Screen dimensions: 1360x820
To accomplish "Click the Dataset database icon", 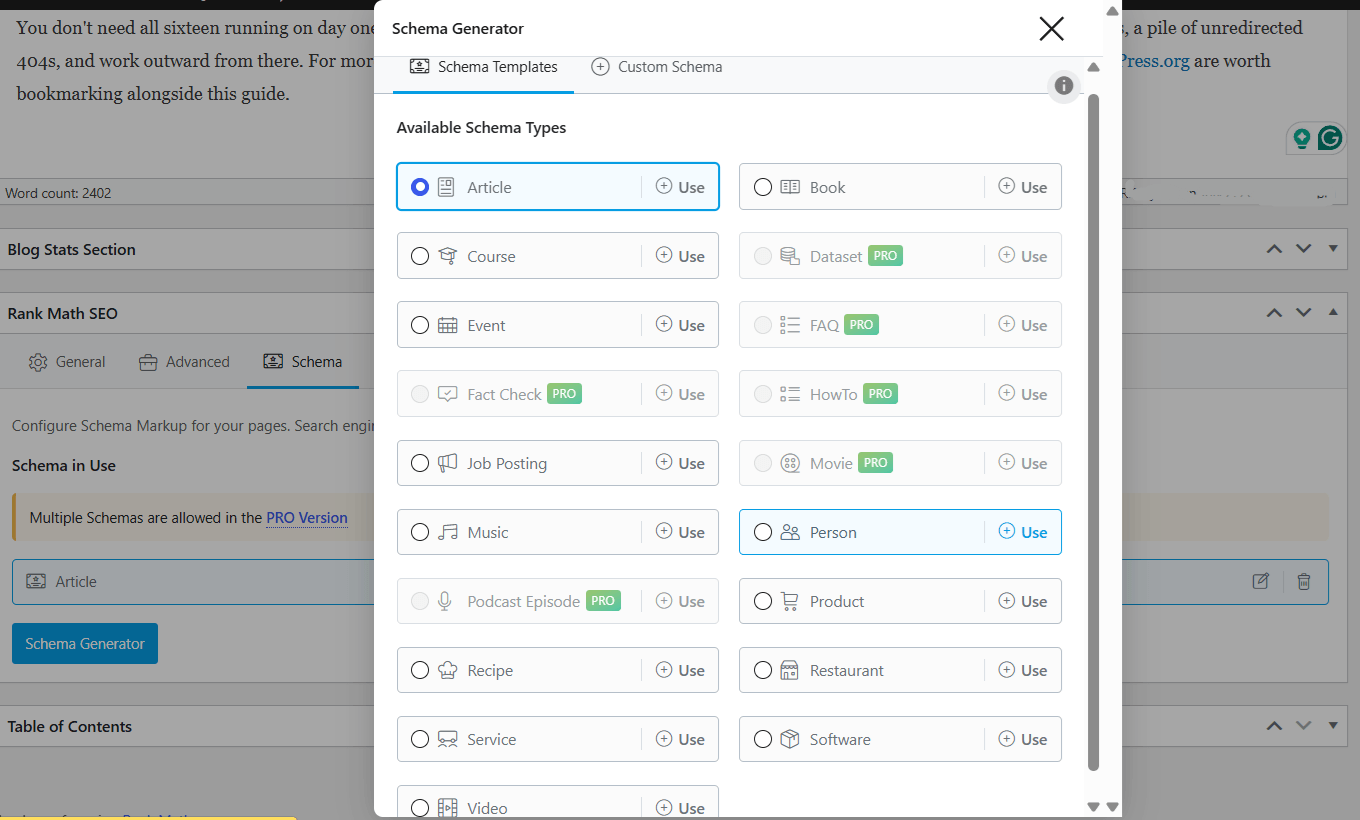I will [790, 256].
